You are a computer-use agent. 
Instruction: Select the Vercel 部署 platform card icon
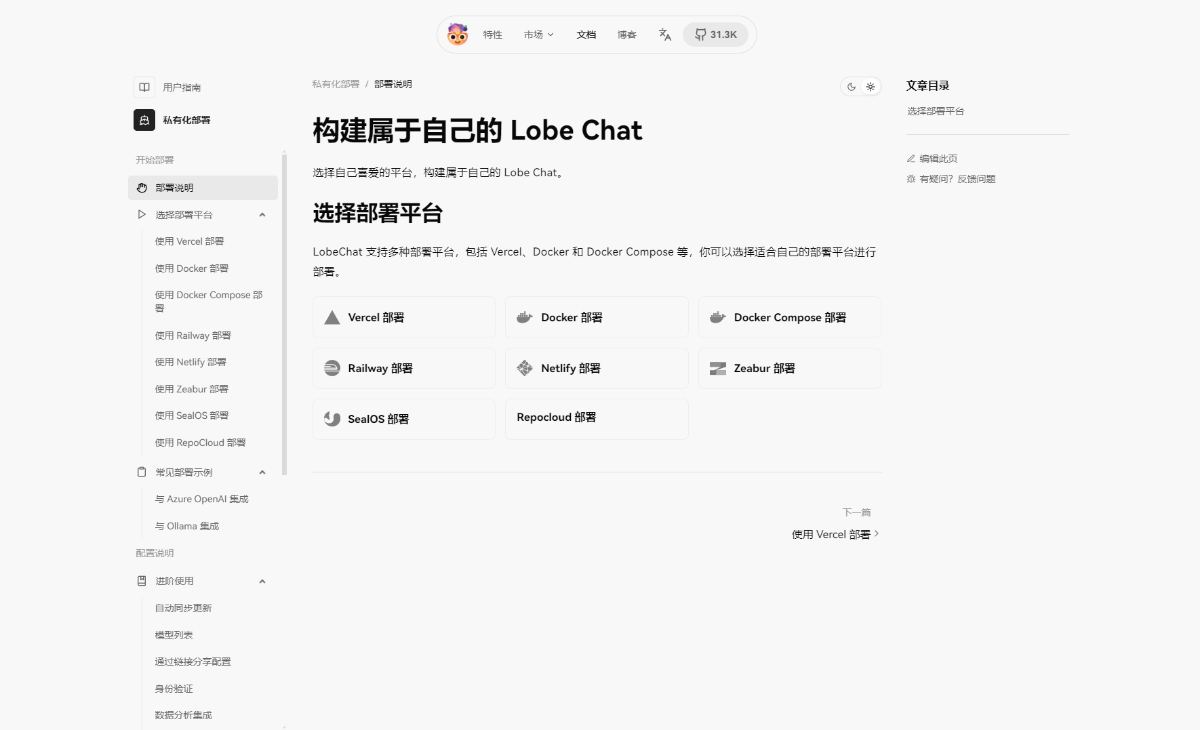[x=331, y=317]
